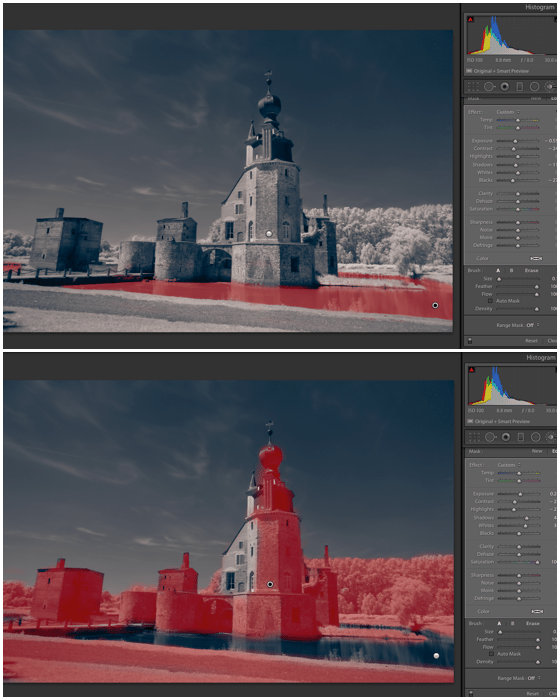The height and width of the screenshot is (700, 560).
Task: Click Dehaze slider handle in upper panel
Action: 518,201
